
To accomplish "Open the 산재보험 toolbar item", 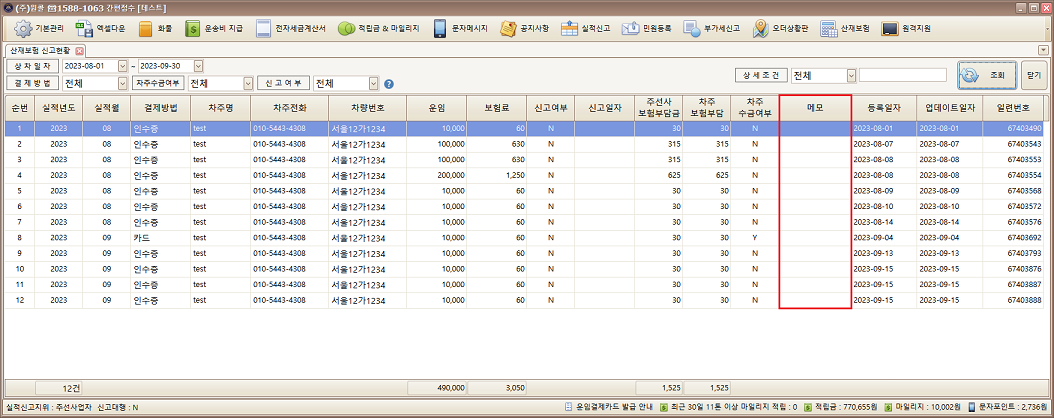I will coord(828,28).
